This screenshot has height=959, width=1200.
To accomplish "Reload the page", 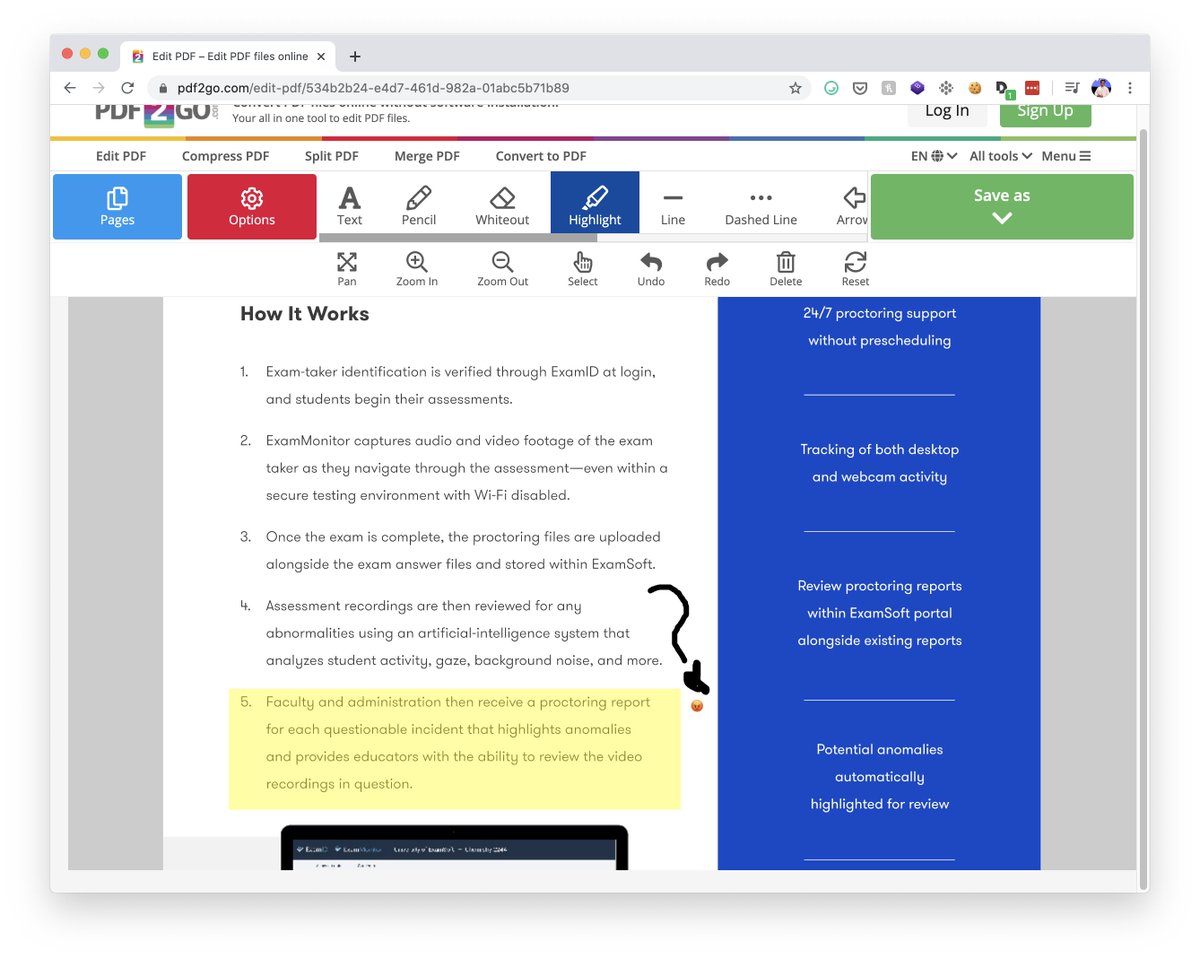I will (x=127, y=88).
